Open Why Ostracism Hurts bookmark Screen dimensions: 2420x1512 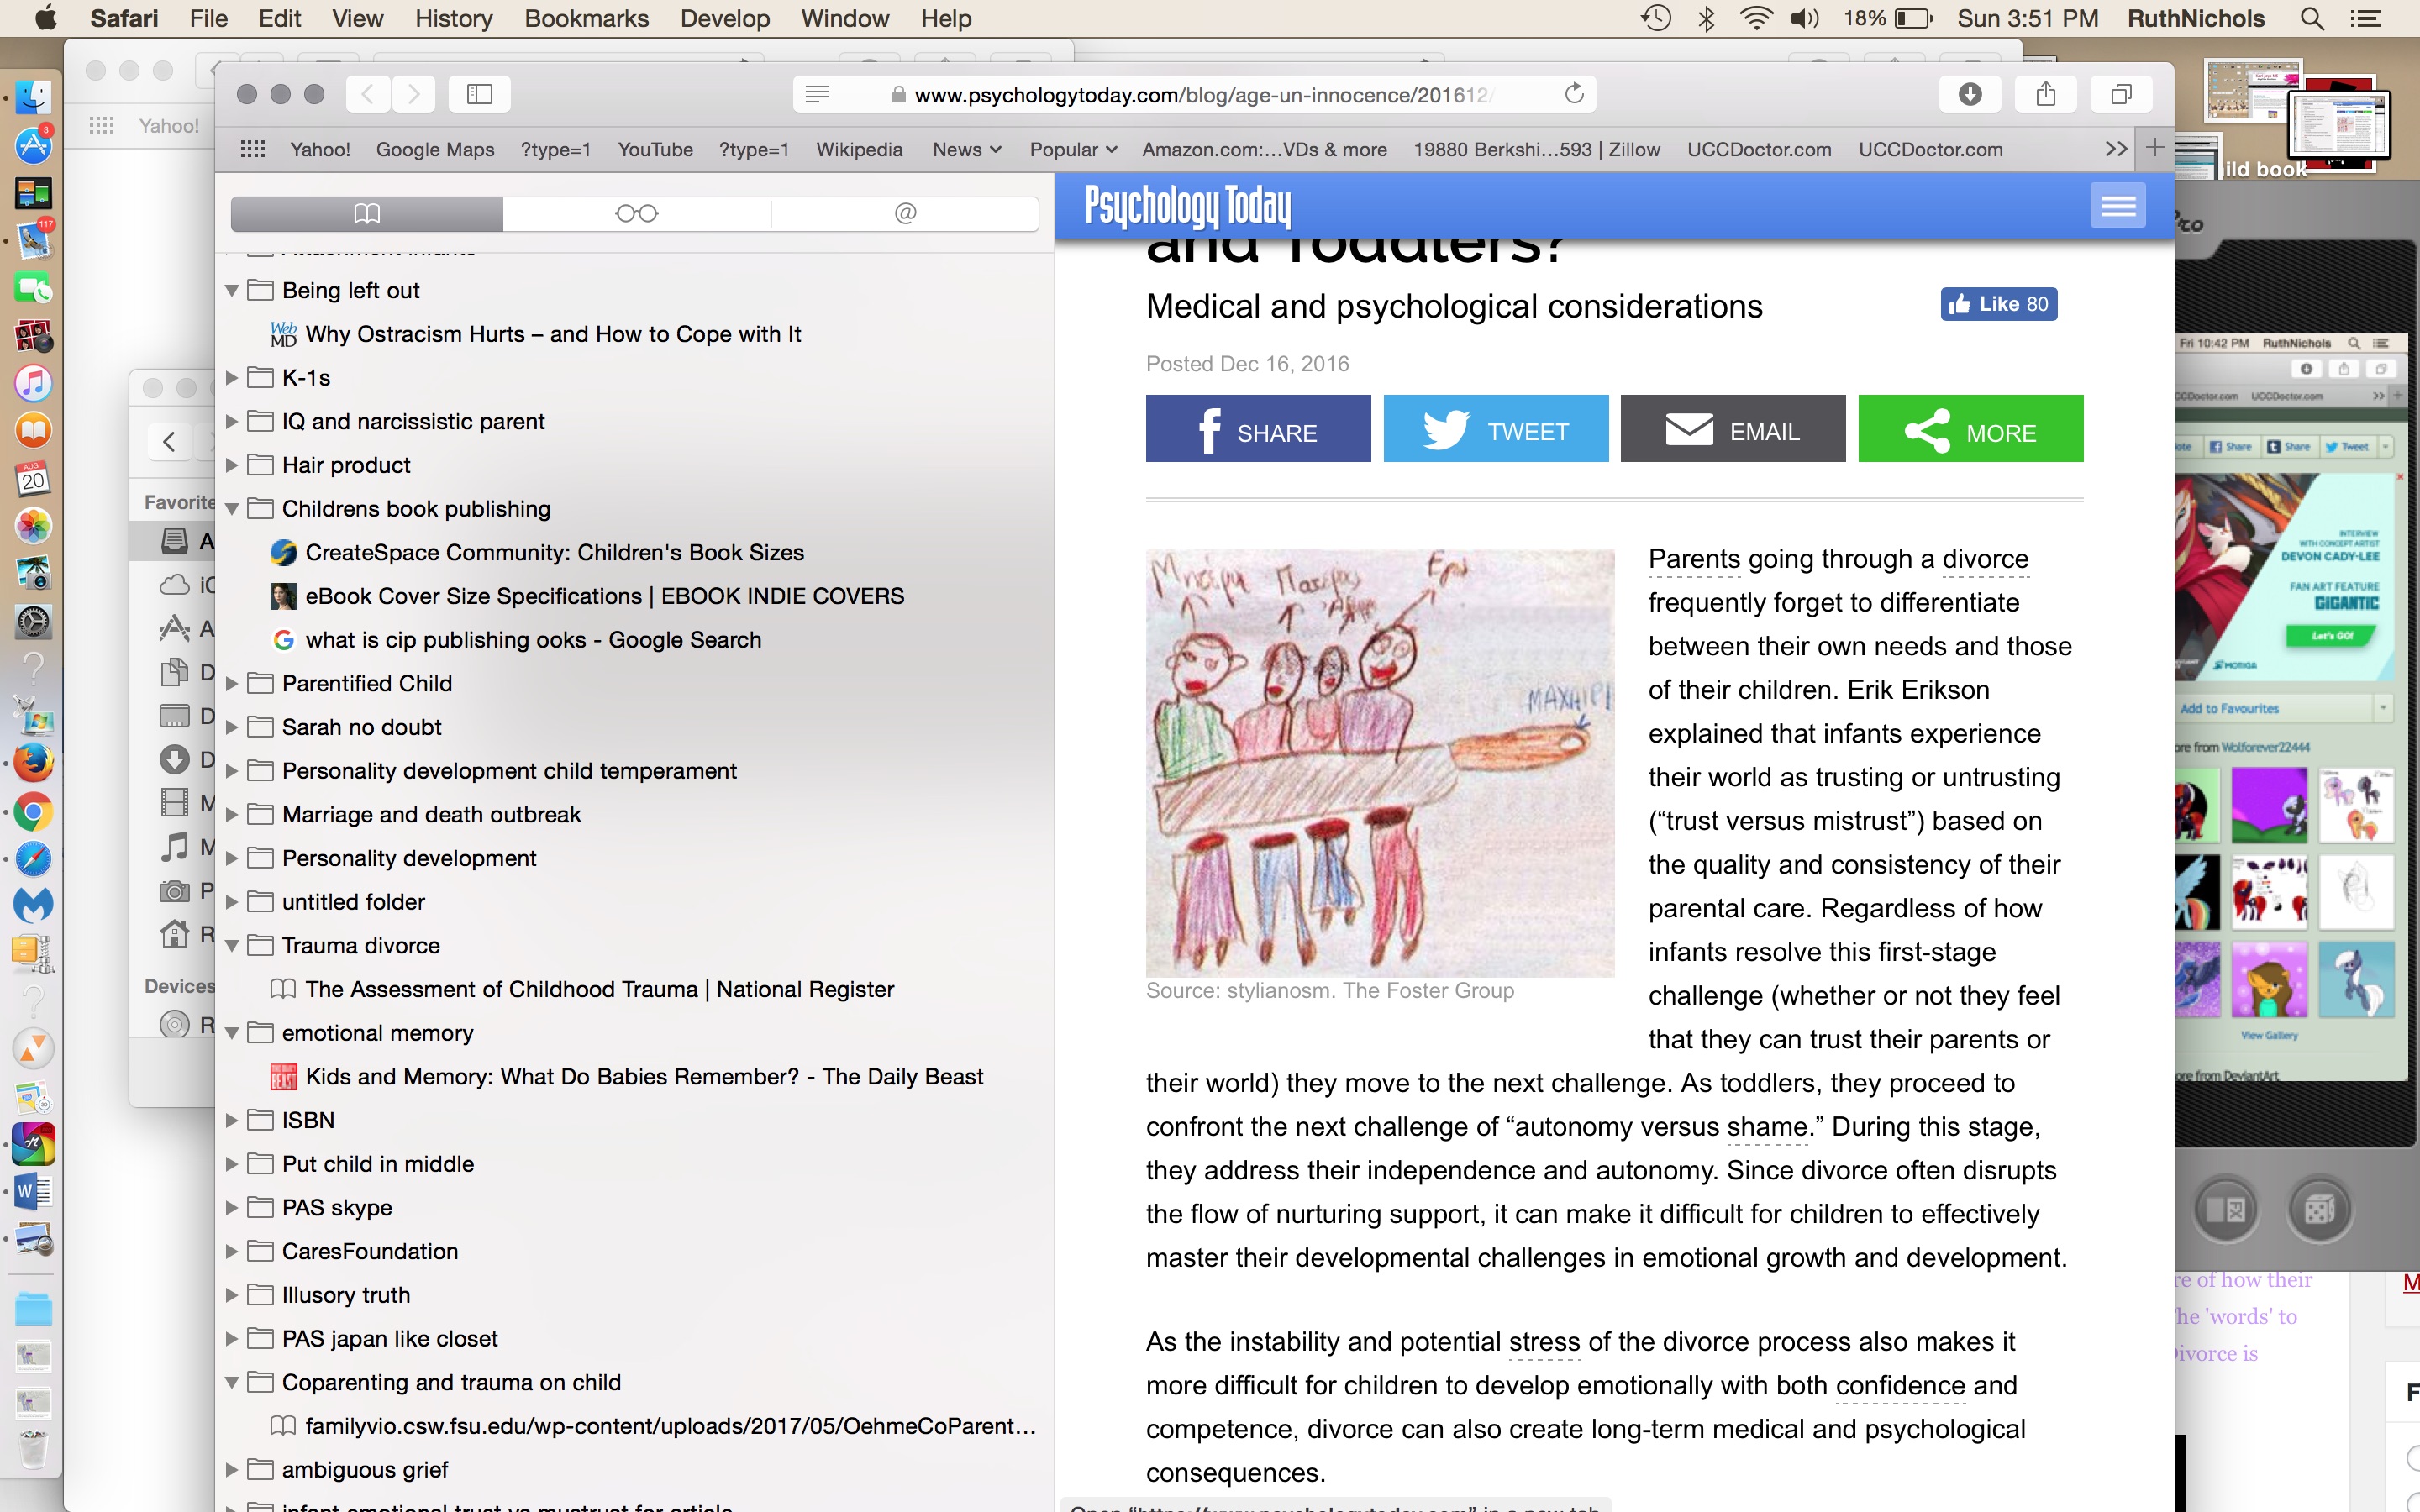[552, 334]
